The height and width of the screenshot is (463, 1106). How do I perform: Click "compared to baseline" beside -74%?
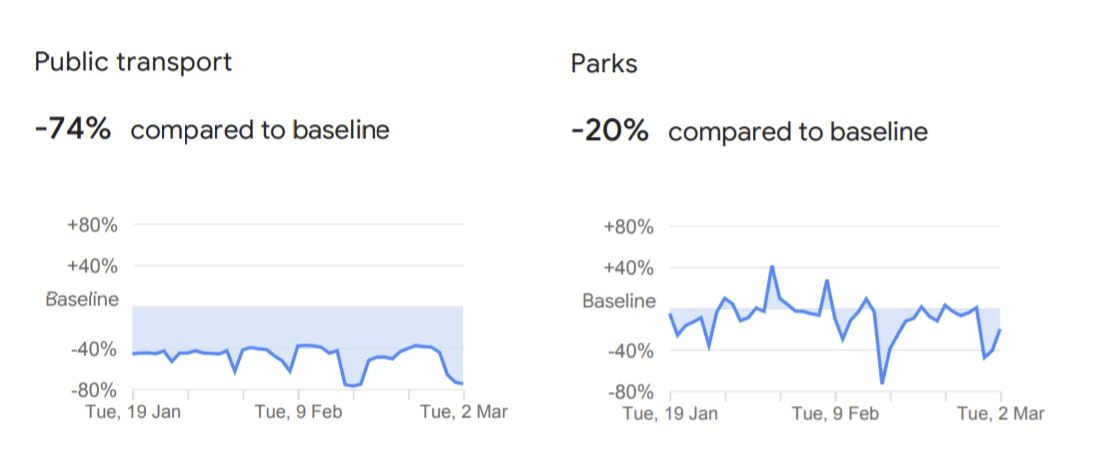click(x=260, y=130)
